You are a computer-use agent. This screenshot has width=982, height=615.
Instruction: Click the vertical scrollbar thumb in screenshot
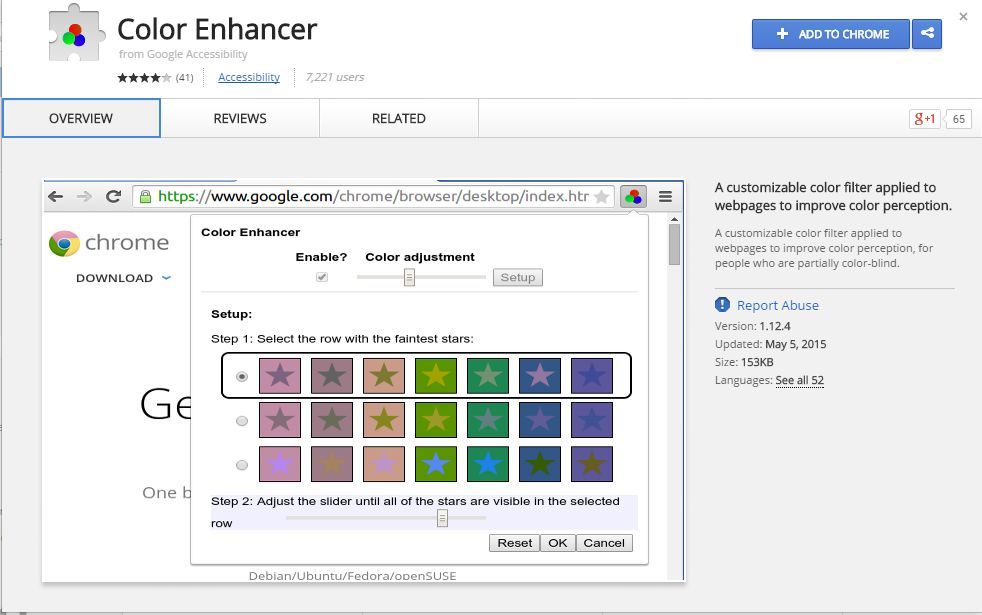pyautogui.click(x=674, y=244)
